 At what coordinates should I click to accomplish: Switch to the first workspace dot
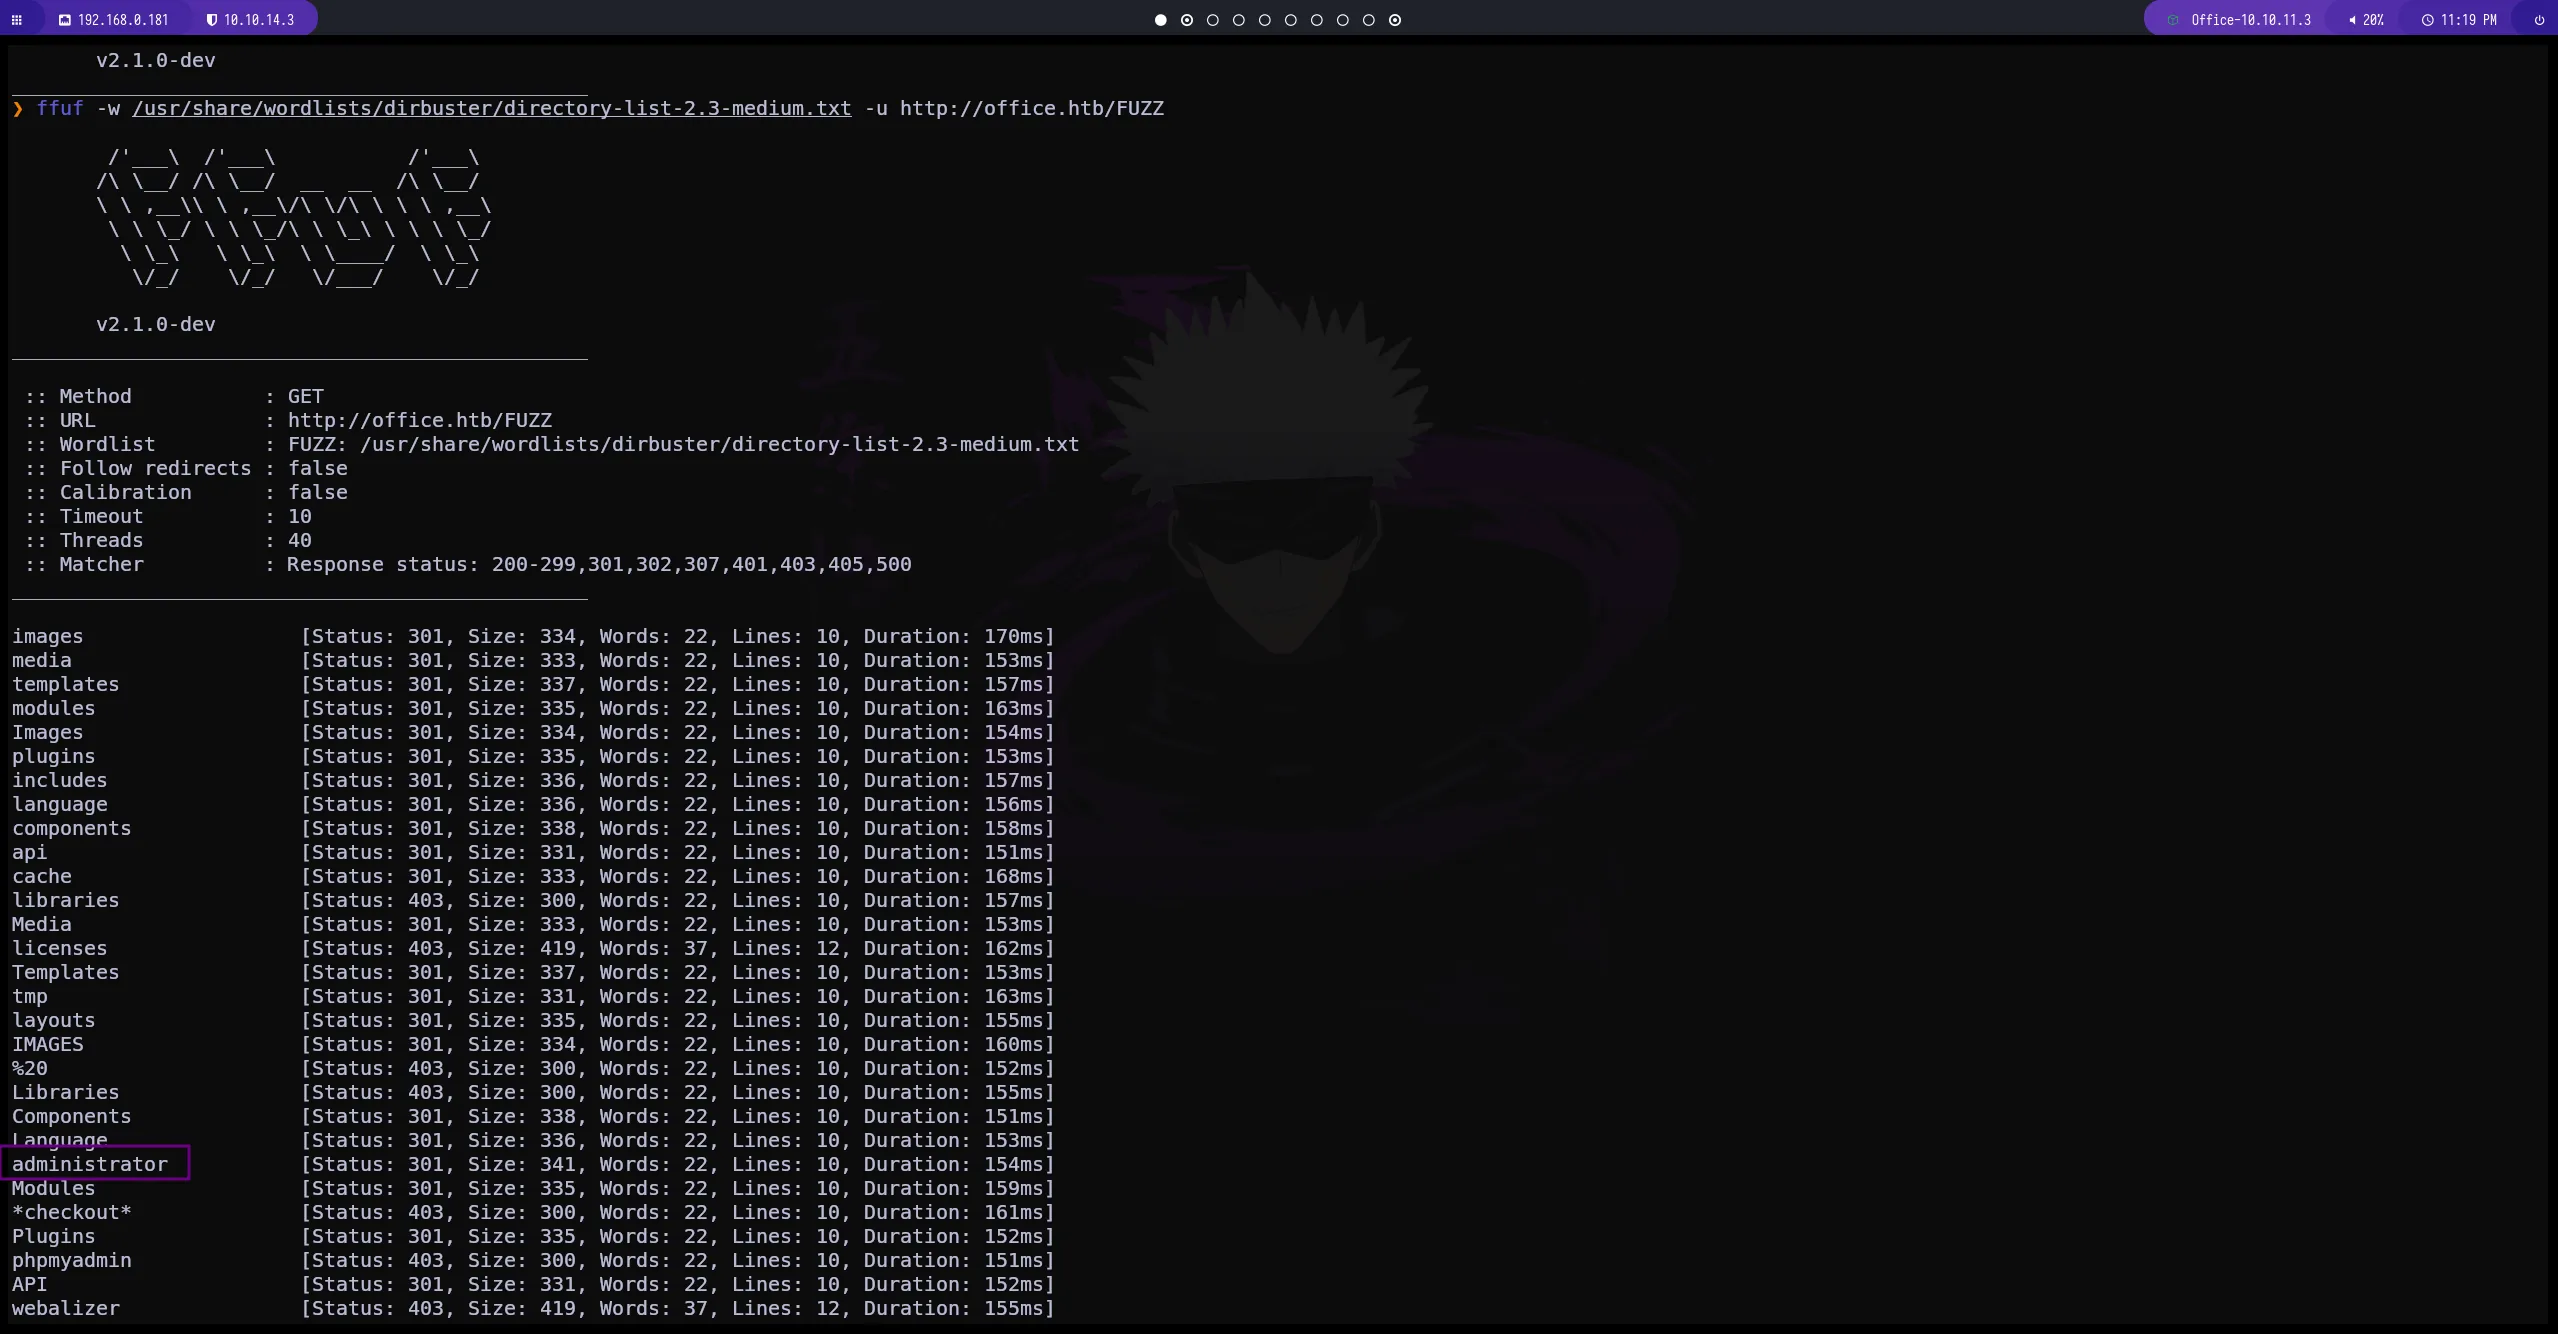(x=1160, y=20)
